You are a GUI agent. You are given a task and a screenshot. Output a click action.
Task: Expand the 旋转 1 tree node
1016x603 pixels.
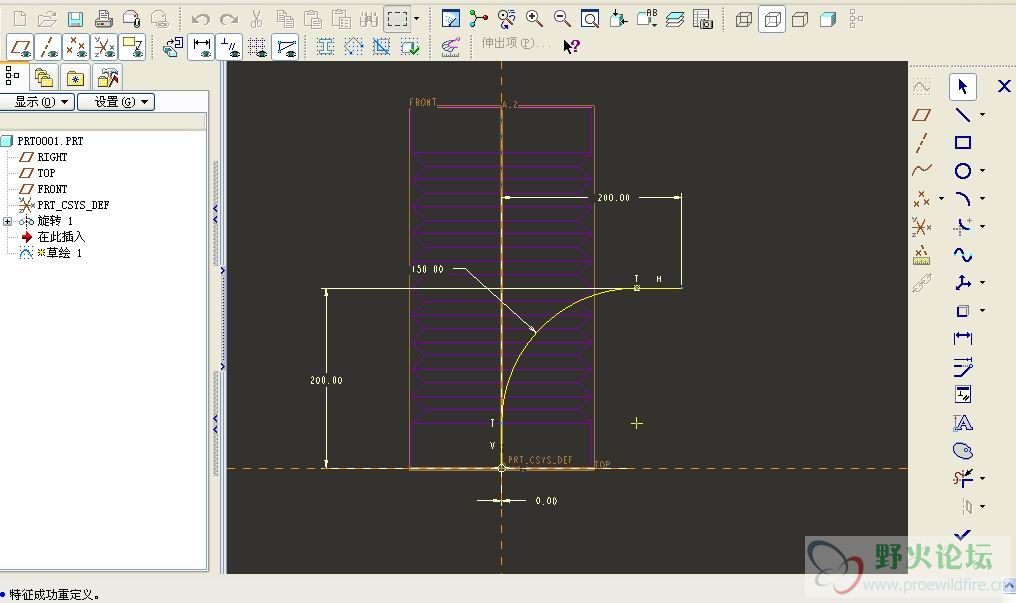[x=8, y=222]
